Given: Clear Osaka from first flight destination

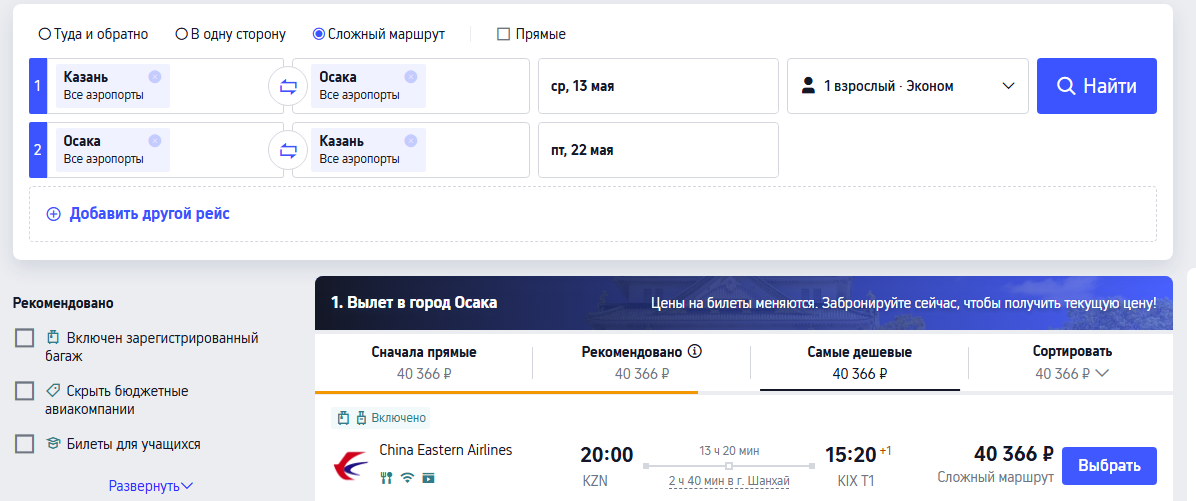Looking at the screenshot, I should pyautogui.click(x=410, y=77).
